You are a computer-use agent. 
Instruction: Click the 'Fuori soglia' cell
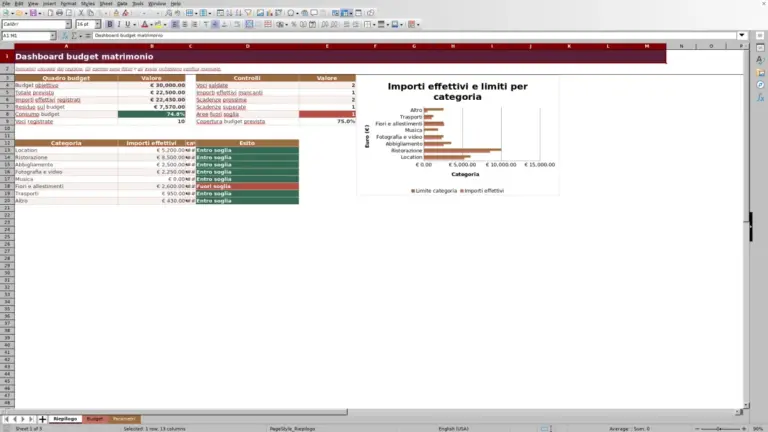pos(247,186)
